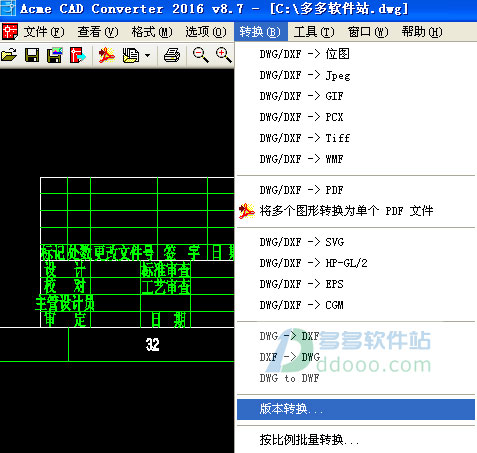This screenshot has height=453, width=477.
Task: Click the number 32 in drawing
Action: pyautogui.click(x=152, y=344)
